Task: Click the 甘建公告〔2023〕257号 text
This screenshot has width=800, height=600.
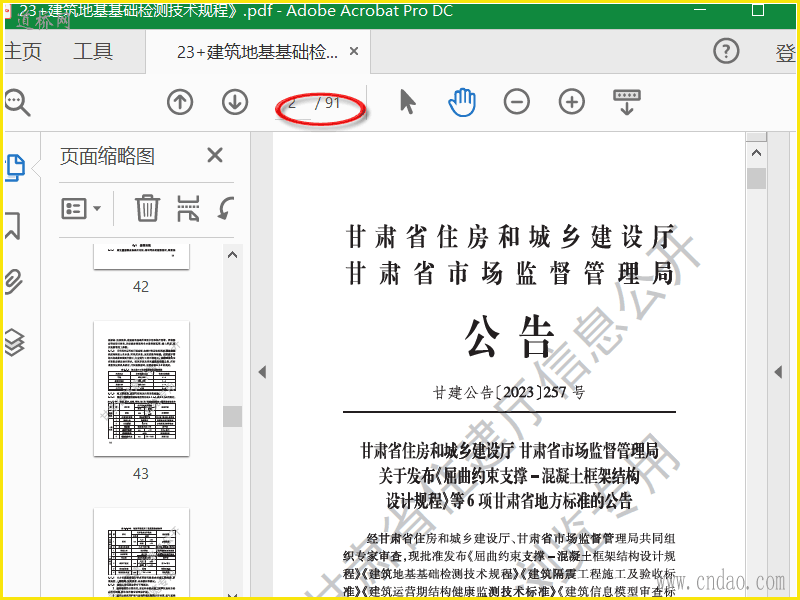Action: pyautogui.click(x=509, y=392)
